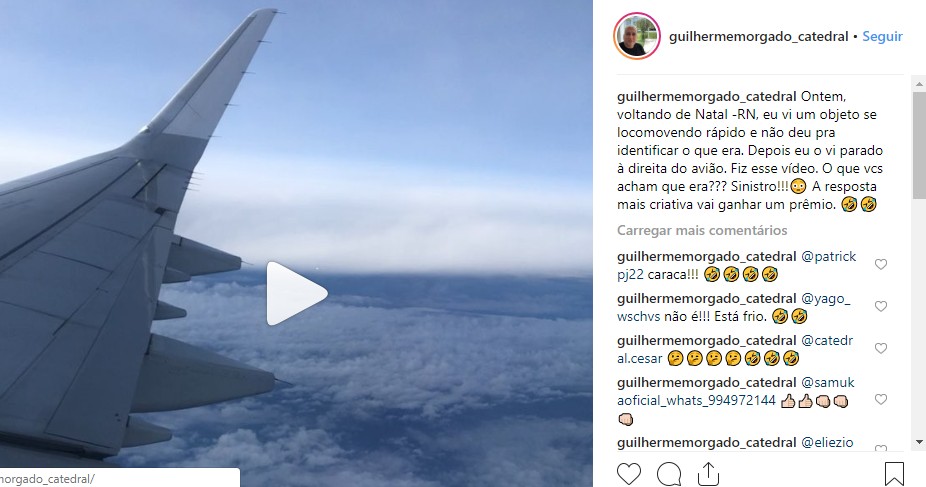Play the airplane wing video

coord(296,293)
